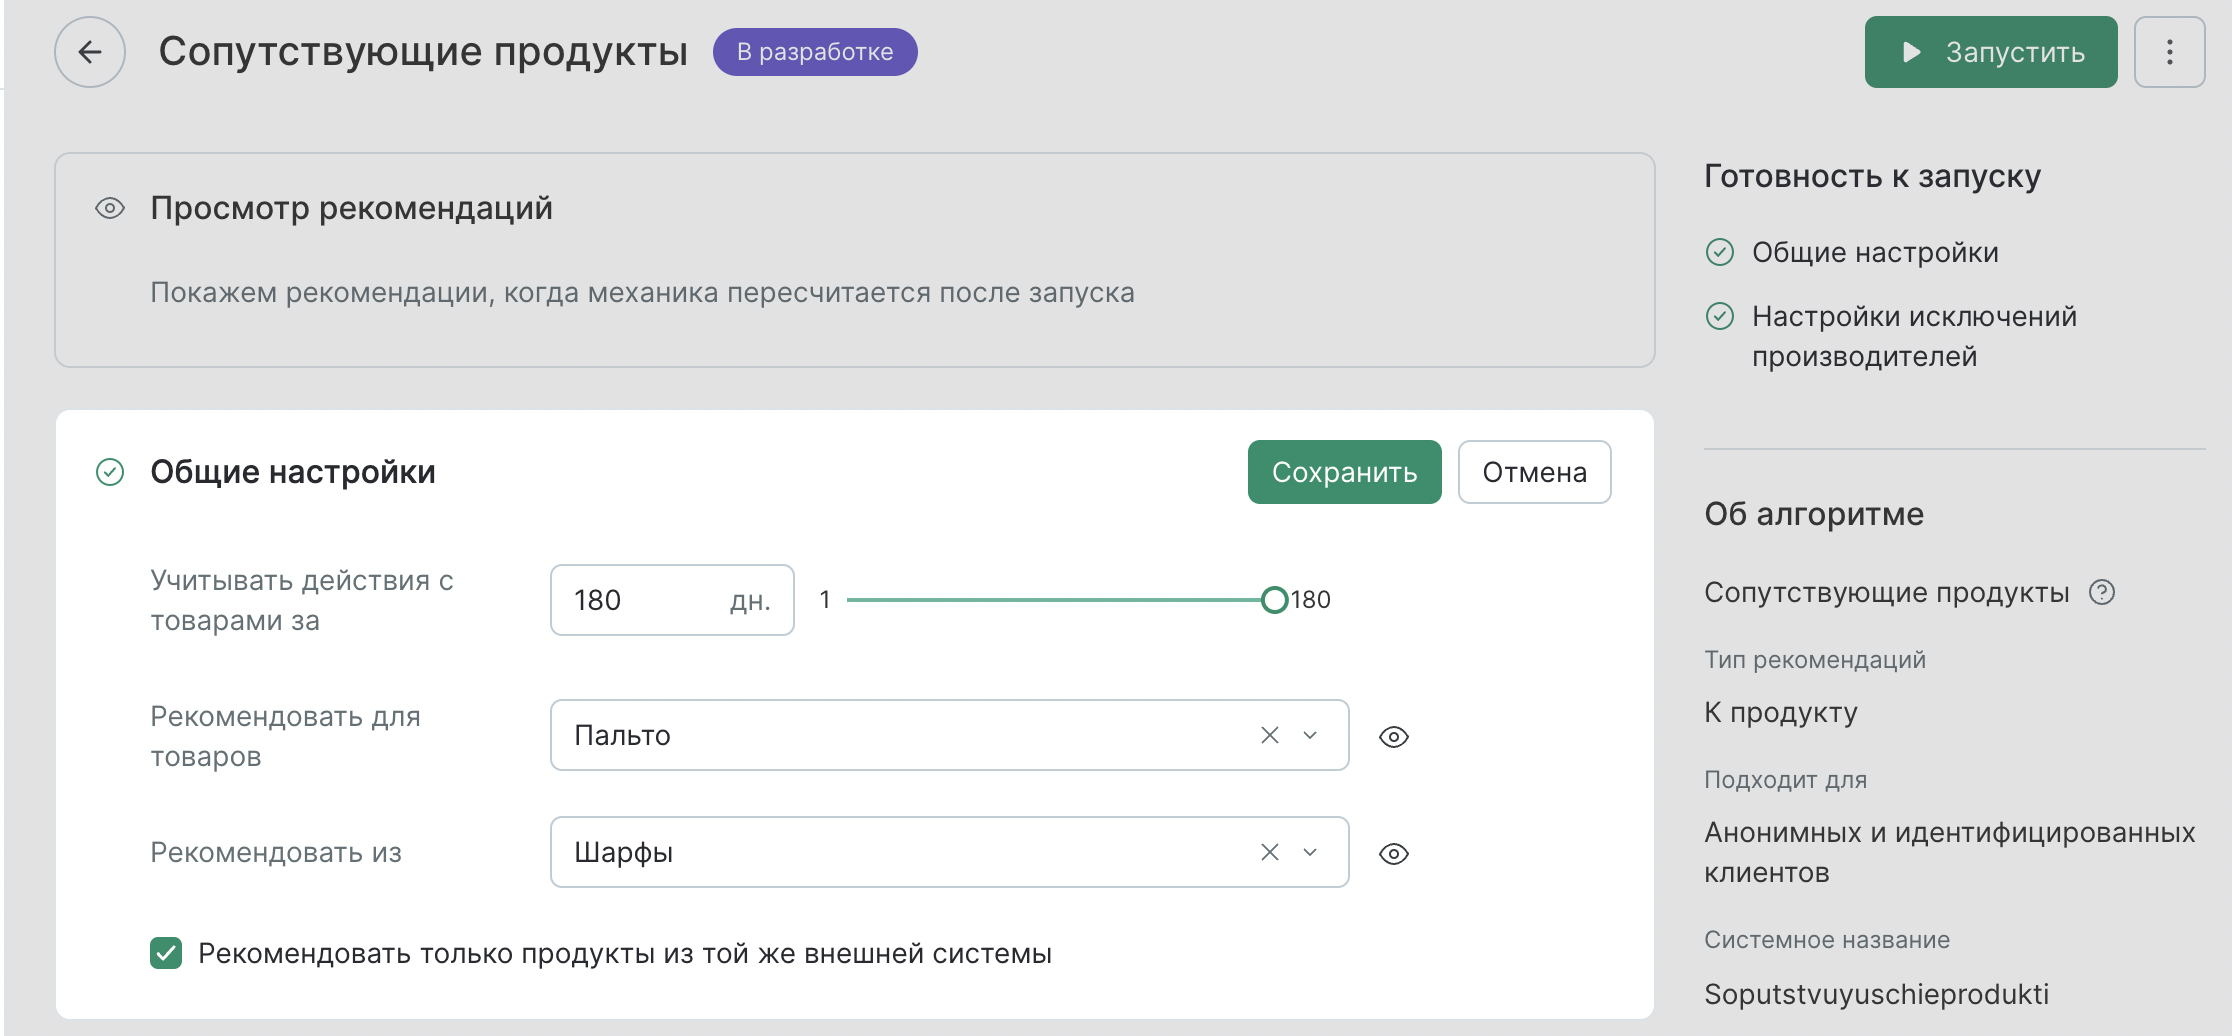Expand the Пальто dropdown chevron
2232x1036 pixels.
click(x=1310, y=735)
